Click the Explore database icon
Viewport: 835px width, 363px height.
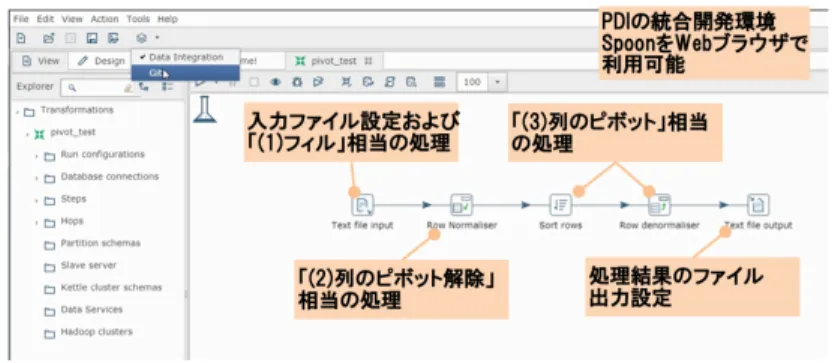(411, 82)
